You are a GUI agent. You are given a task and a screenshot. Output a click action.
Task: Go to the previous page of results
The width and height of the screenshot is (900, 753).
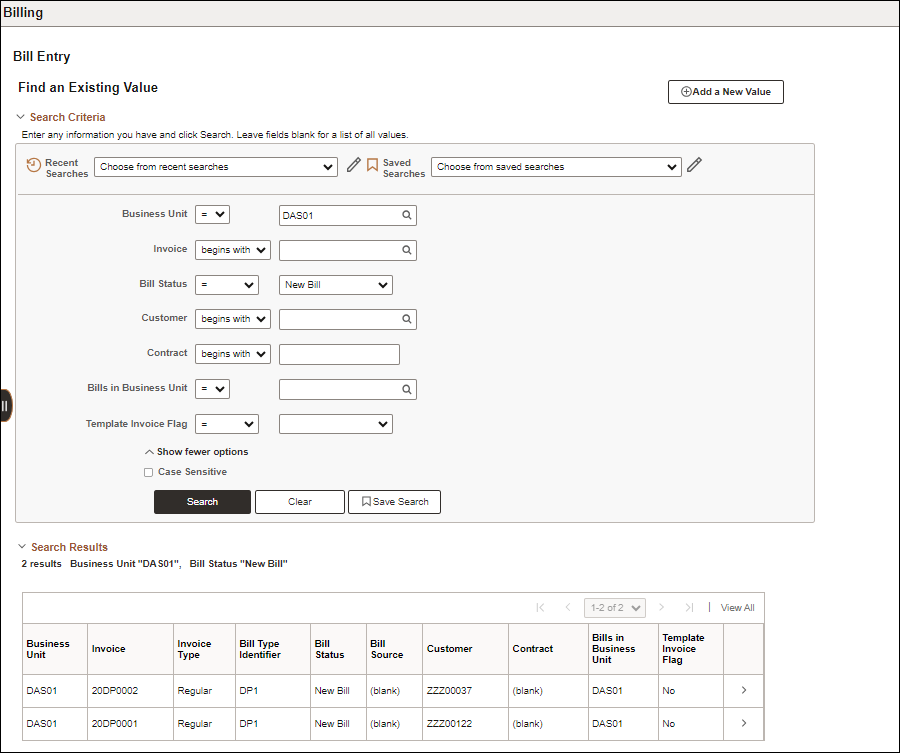568,607
